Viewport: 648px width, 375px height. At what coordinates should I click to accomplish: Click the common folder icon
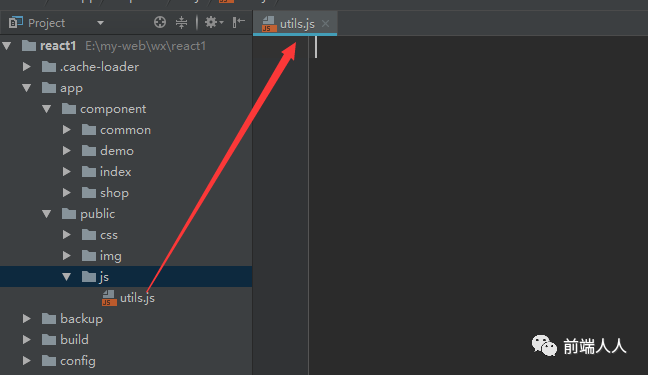click(x=89, y=130)
